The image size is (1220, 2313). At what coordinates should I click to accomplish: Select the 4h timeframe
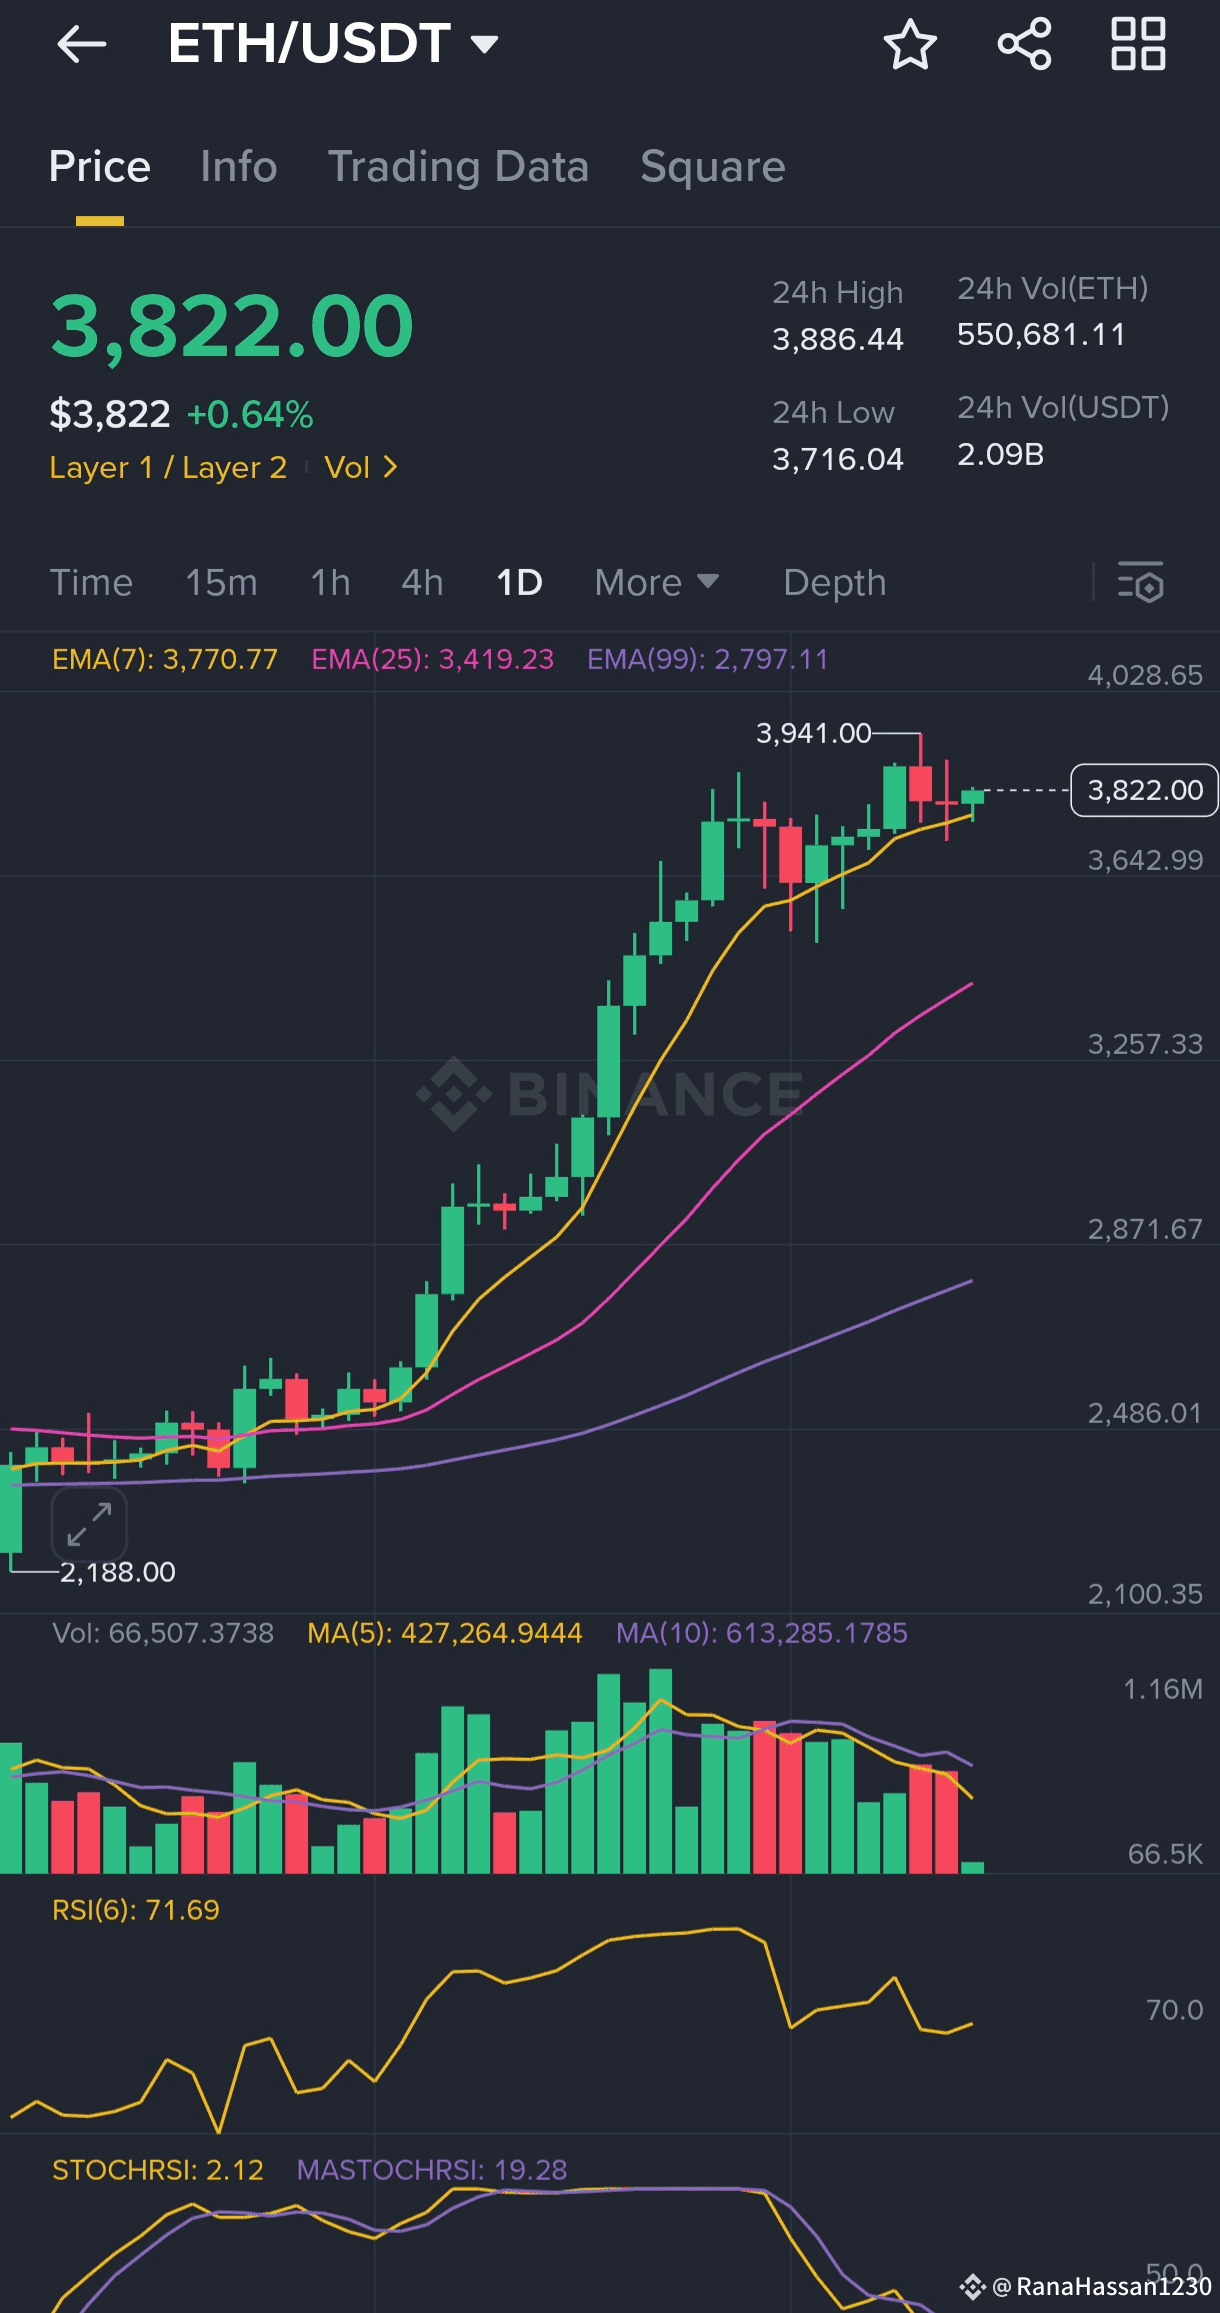[422, 582]
